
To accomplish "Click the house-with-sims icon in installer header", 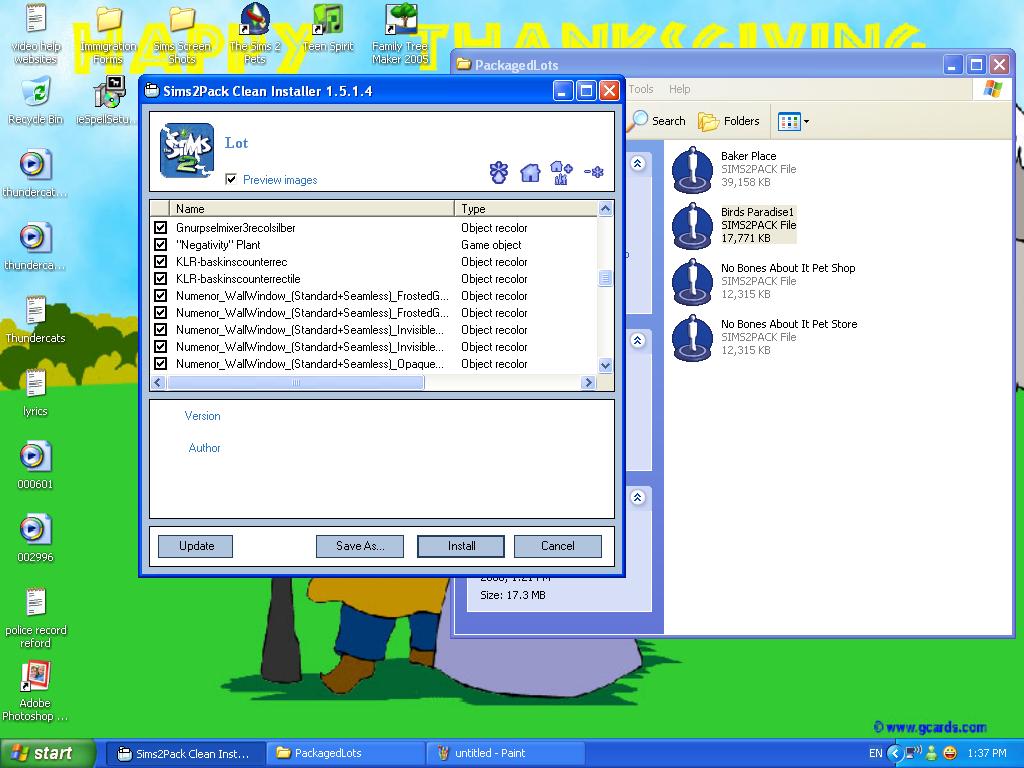I will pos(561,172).
